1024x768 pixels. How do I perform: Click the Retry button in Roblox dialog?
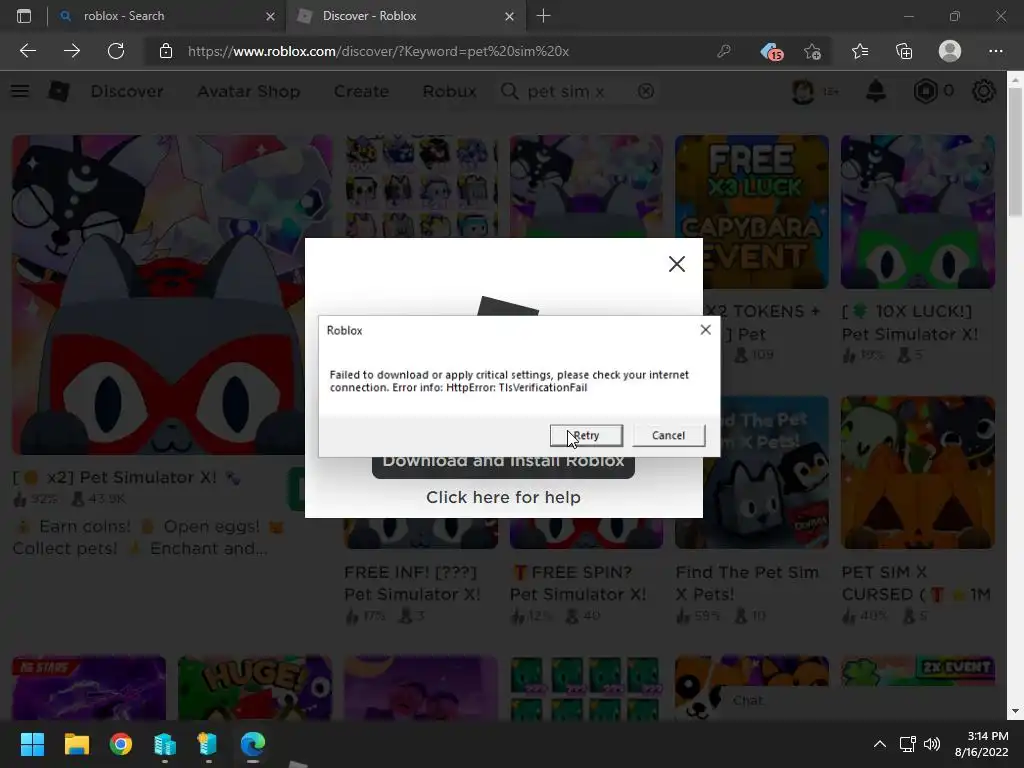[586, 435]
